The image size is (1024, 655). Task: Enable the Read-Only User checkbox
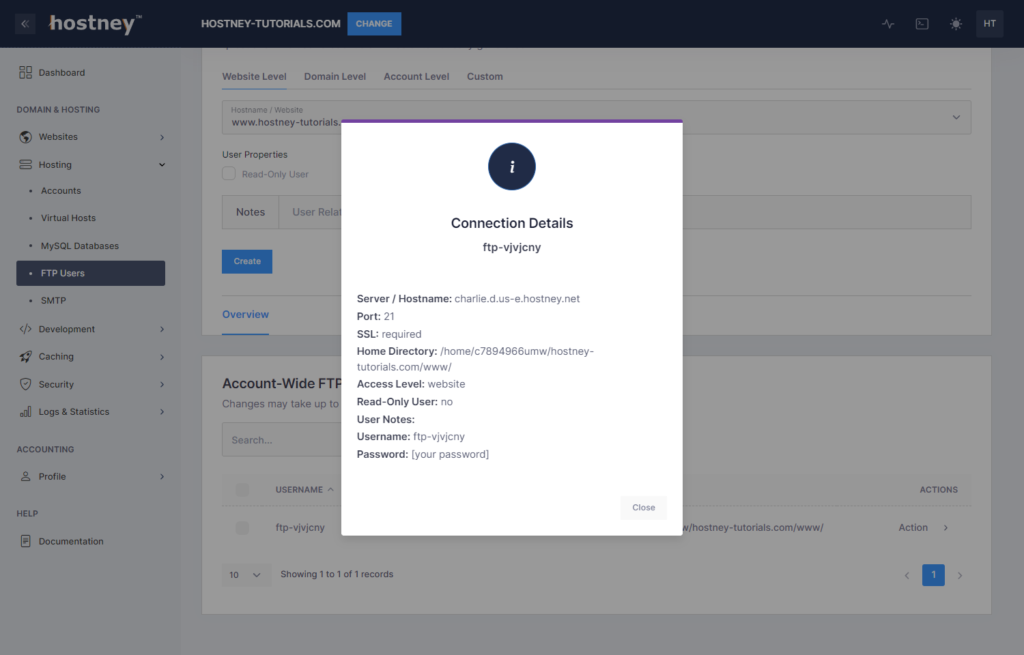(228, 173)
